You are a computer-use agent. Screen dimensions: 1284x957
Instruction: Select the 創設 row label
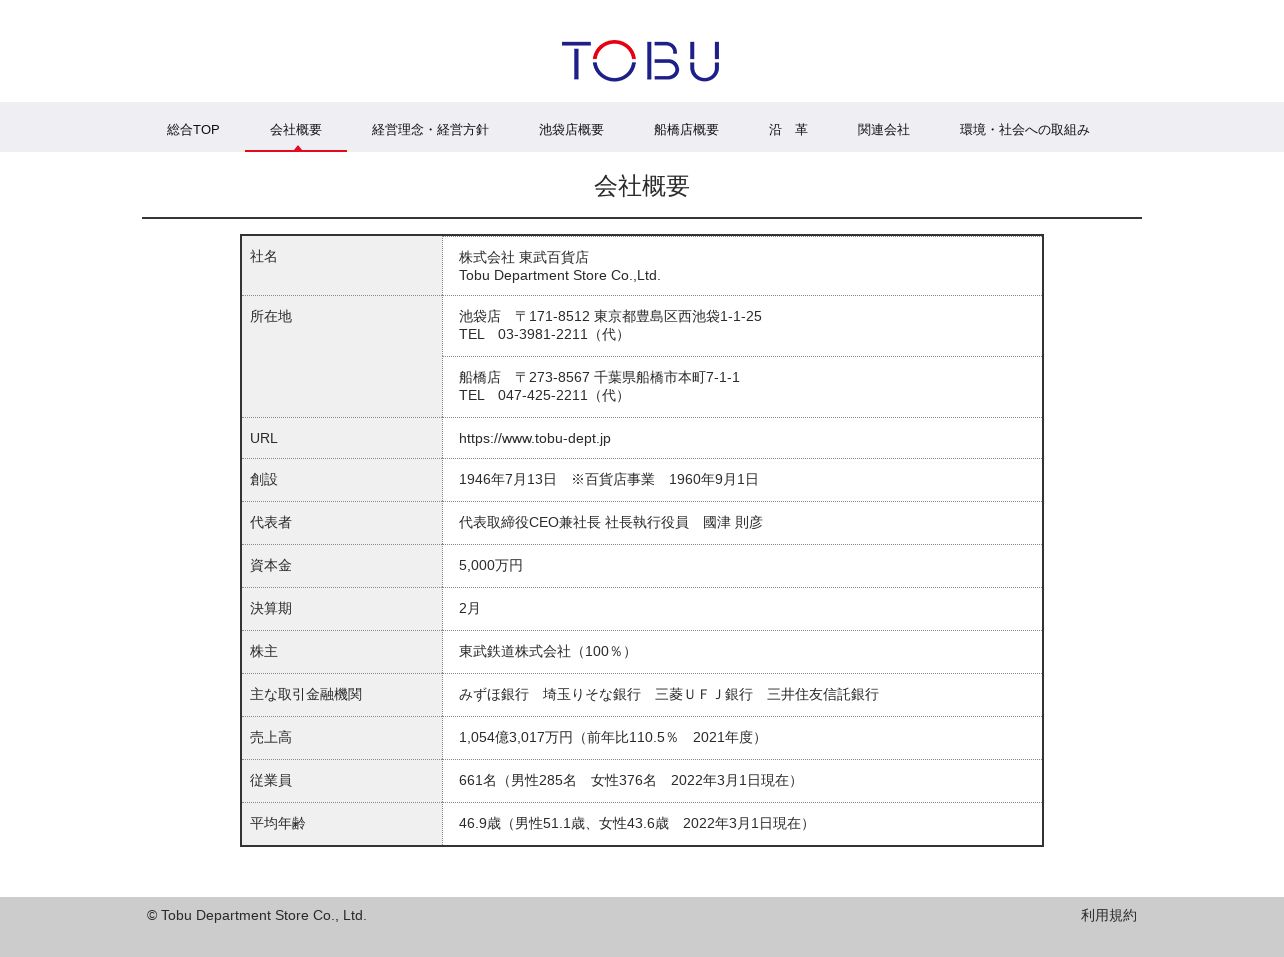(264, 479)
